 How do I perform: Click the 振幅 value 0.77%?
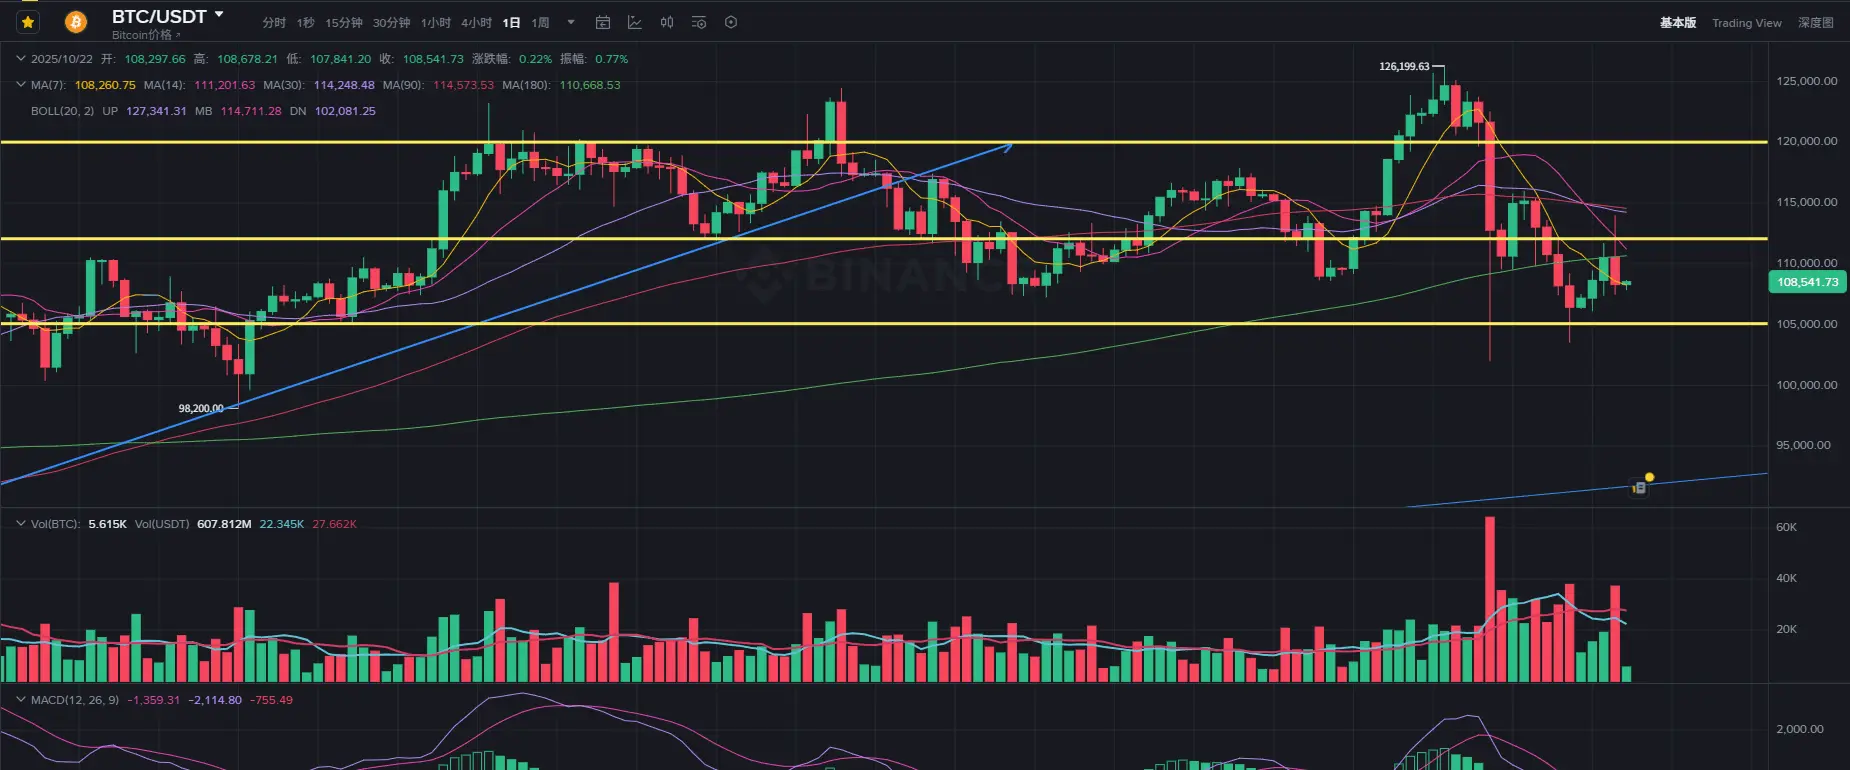[612, 59]
